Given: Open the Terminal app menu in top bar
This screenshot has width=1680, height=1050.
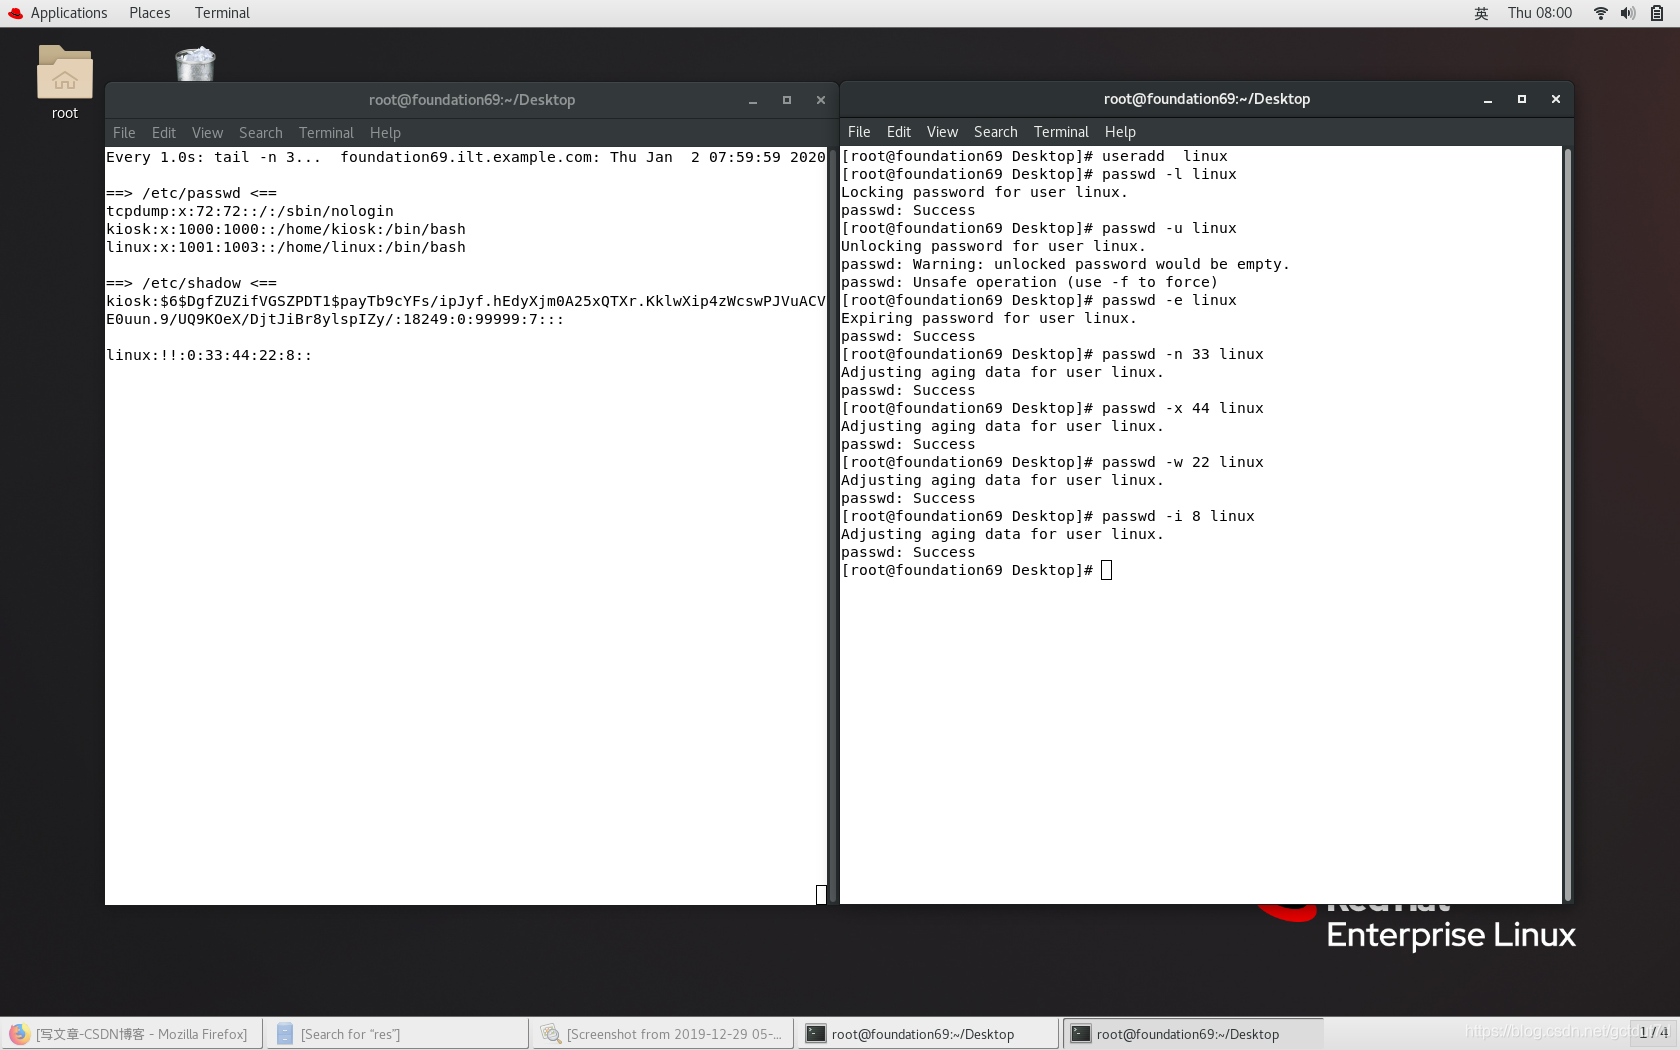Looking at the screenshot, I should coord(222,13).
